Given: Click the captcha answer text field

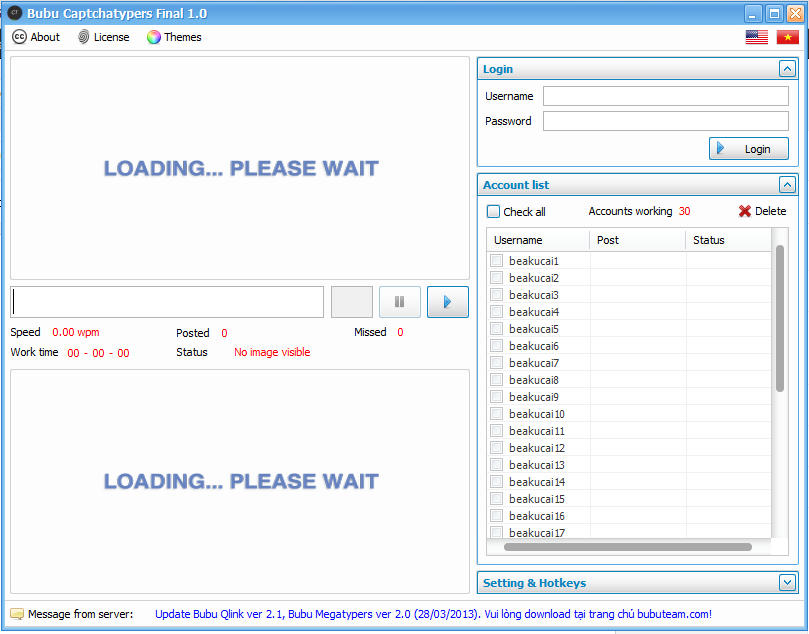Looking at the screenshot, I should coord(167,302).
